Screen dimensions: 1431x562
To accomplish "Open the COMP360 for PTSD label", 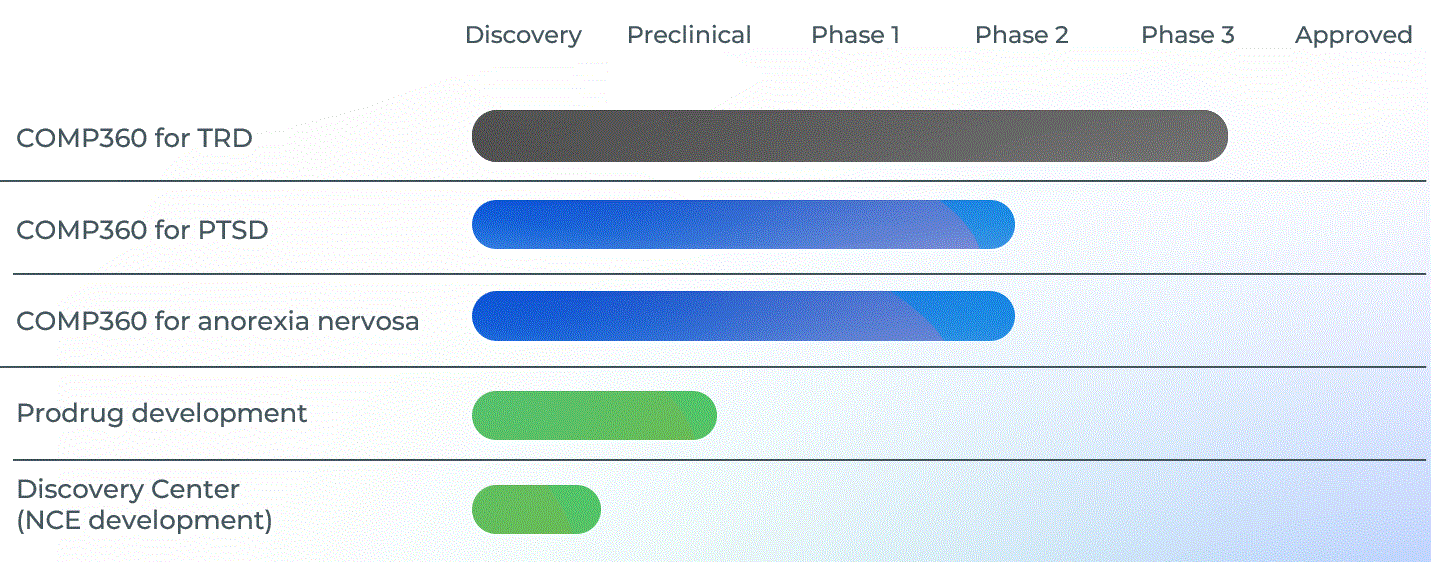I will click(x=142, y=230).
